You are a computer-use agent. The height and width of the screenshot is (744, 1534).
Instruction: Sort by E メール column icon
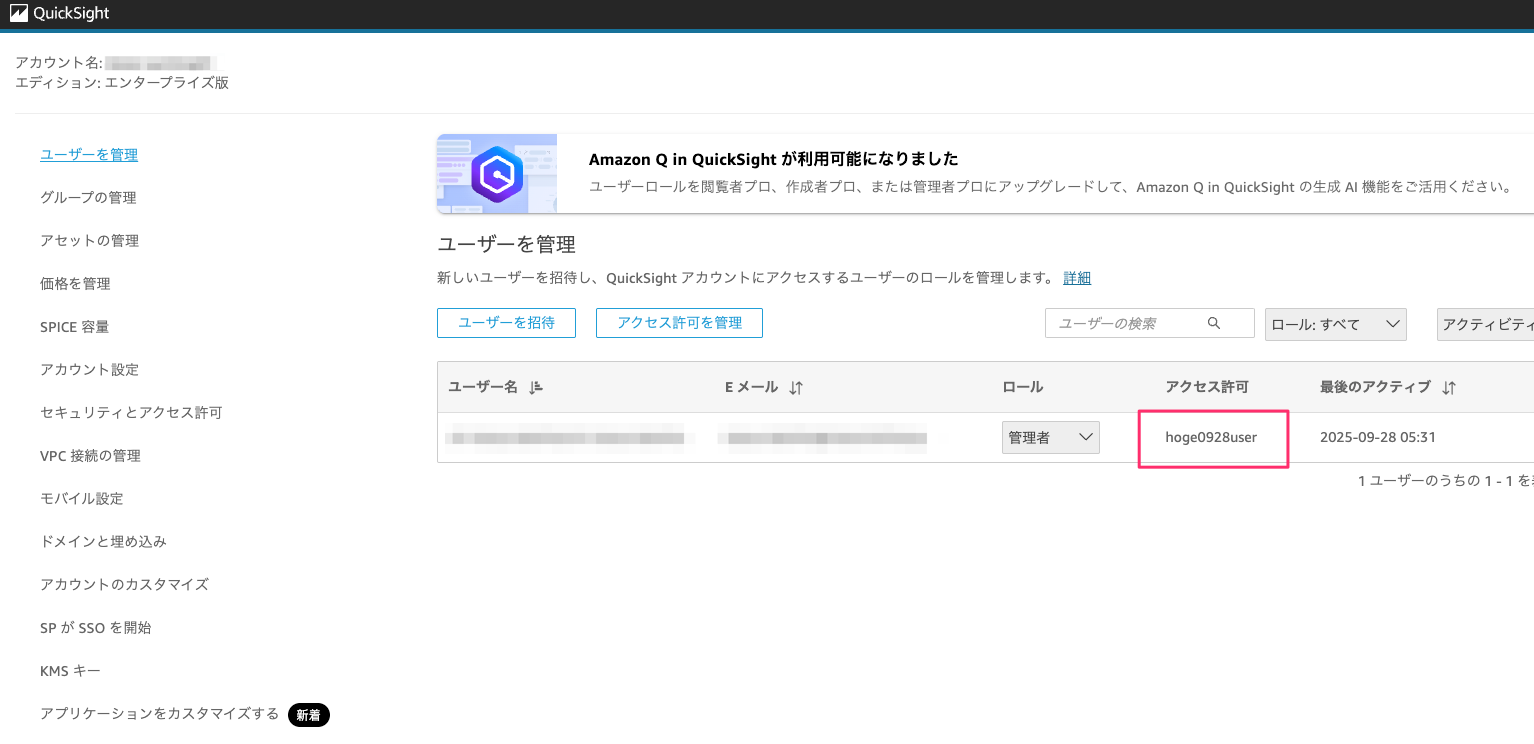tap(796, 388)
